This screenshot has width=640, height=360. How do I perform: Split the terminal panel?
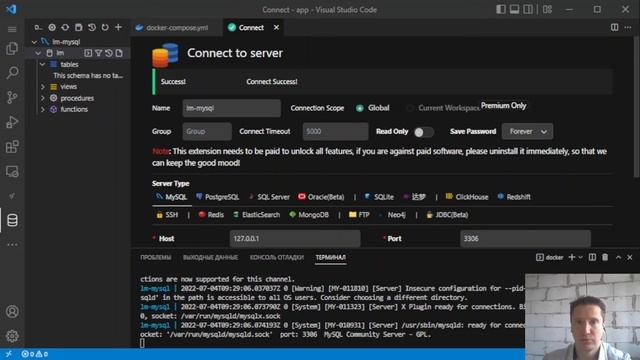pyautogui.click(x=592, y=257)
